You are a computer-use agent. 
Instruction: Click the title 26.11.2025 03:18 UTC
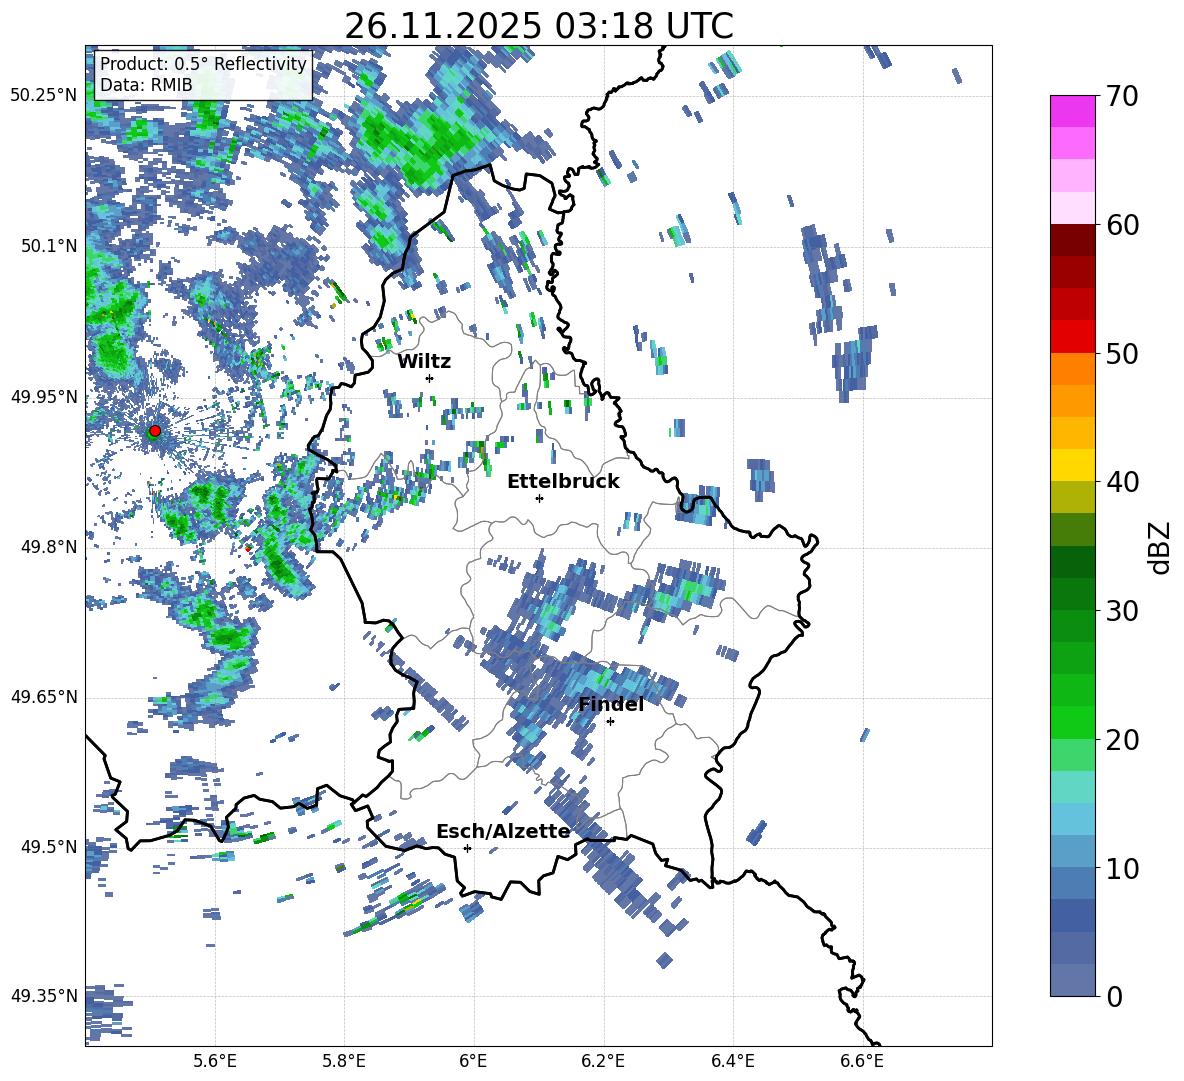pyautogui.click(x=539, y=26)
